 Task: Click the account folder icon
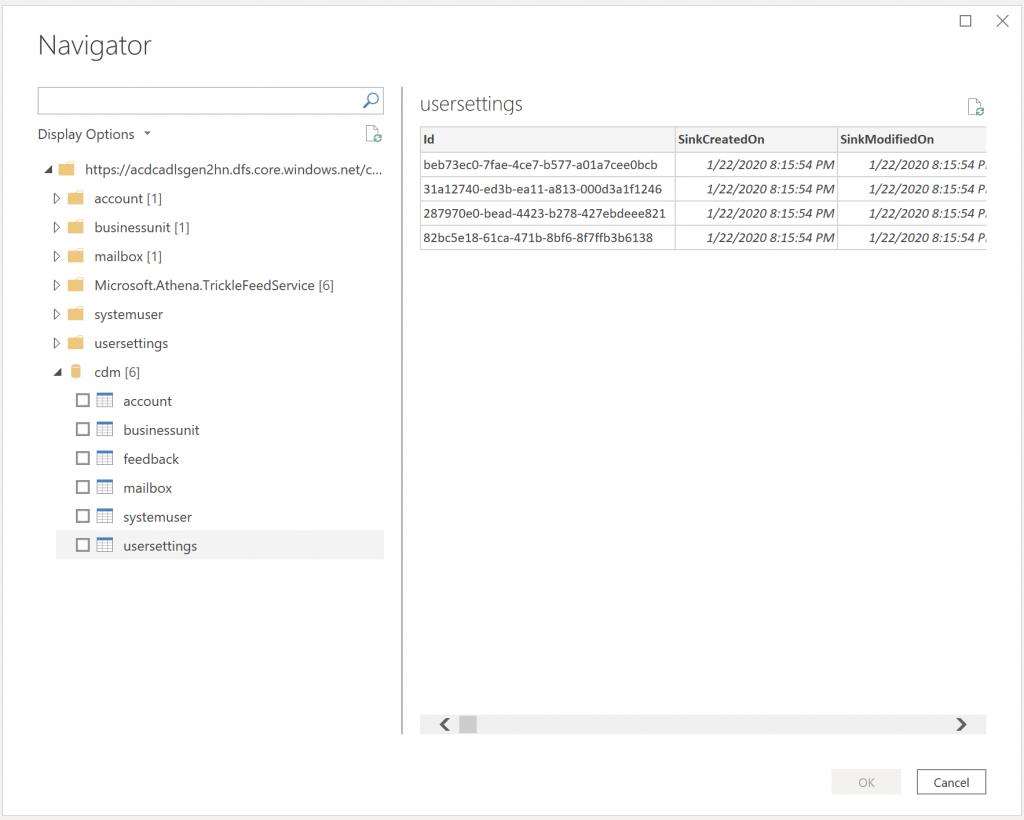(76, 198)
